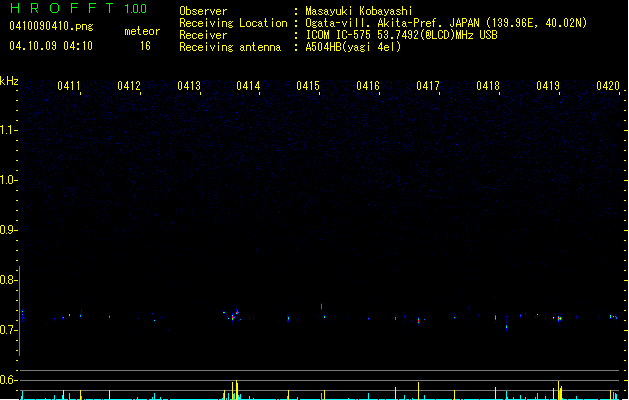Image resolution: width=629 pixels, height=400 pixels.
Task: Click the 0.6 kHz axis label
Action: pyautogui.click(x=8, y=380)
